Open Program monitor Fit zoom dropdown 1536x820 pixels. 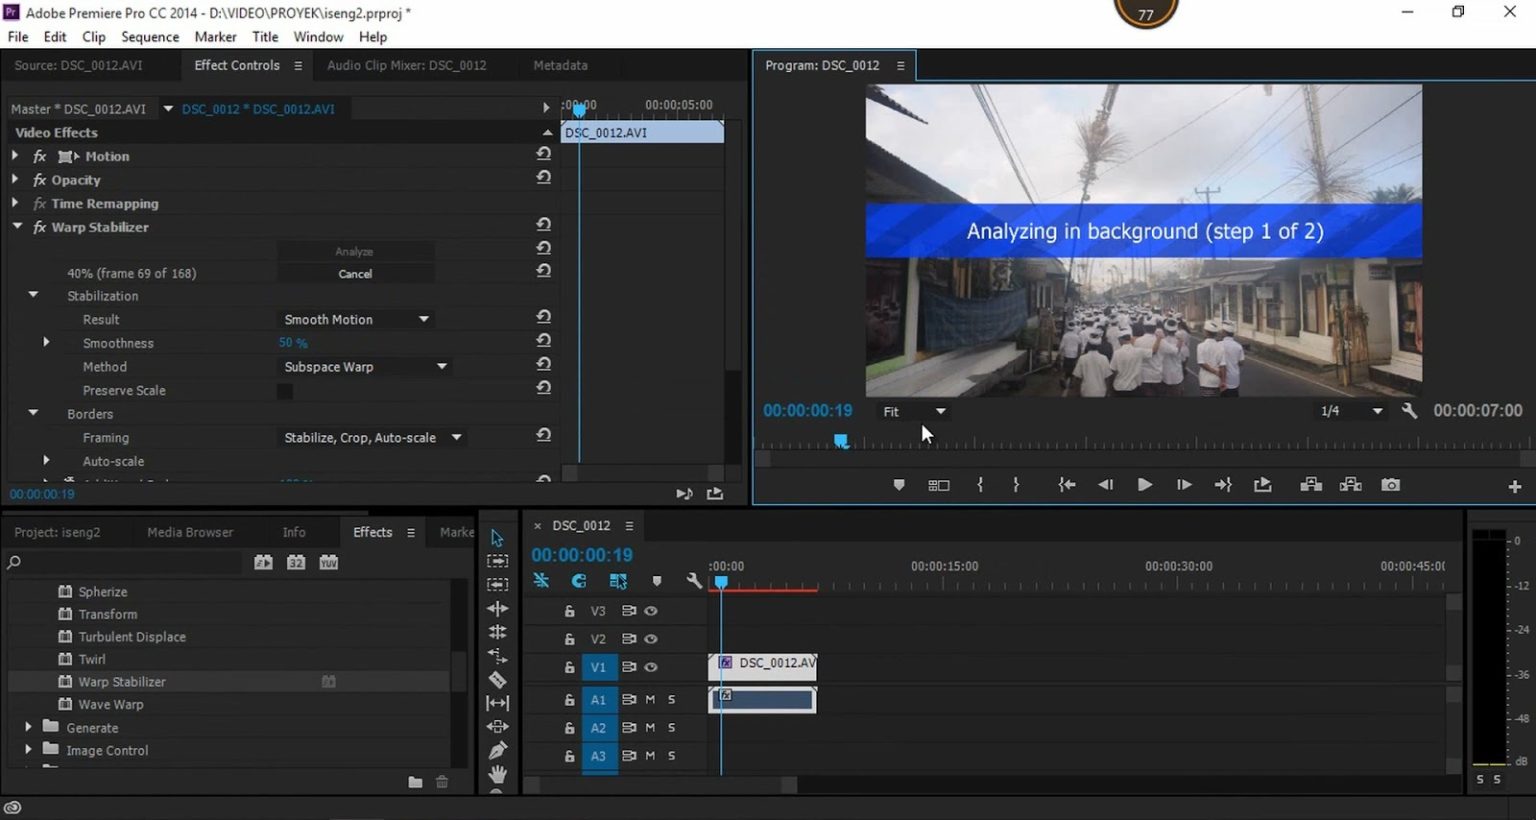pyautogui.click(x=914, y=411)
